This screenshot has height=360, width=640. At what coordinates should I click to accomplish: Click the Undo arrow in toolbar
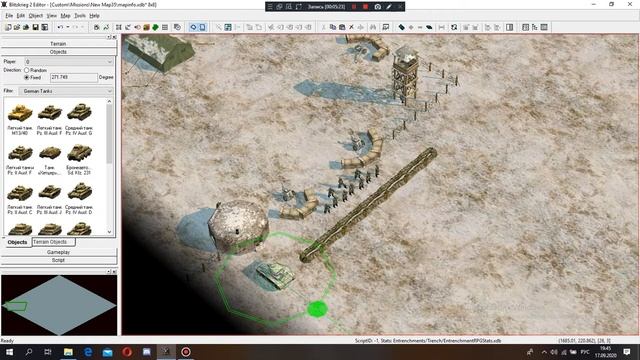pos(60,27)
